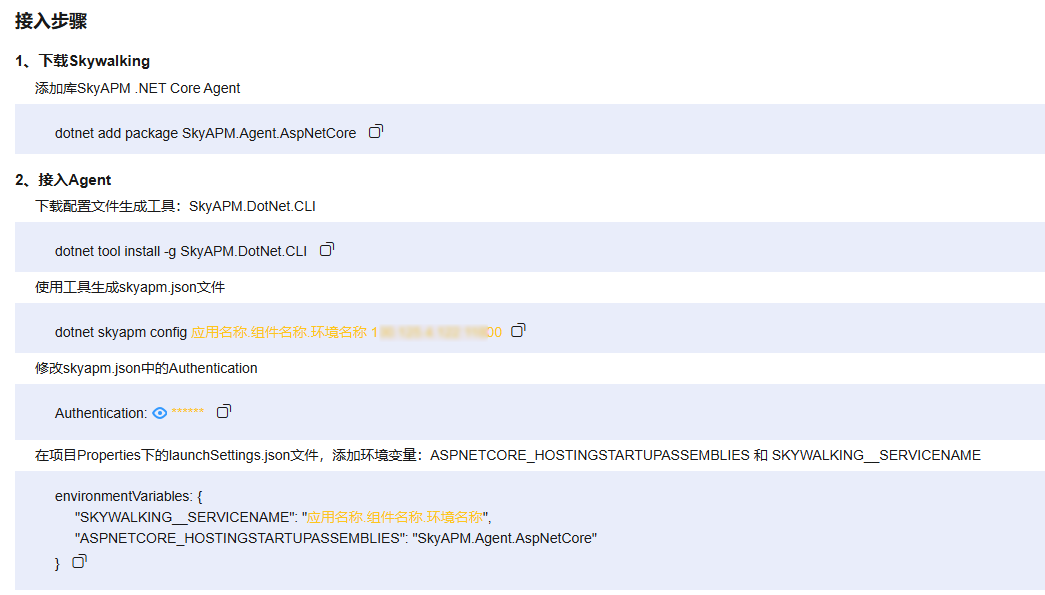Click the masked ****** authentication value
1045x595 pixels.
coord(187,412)
